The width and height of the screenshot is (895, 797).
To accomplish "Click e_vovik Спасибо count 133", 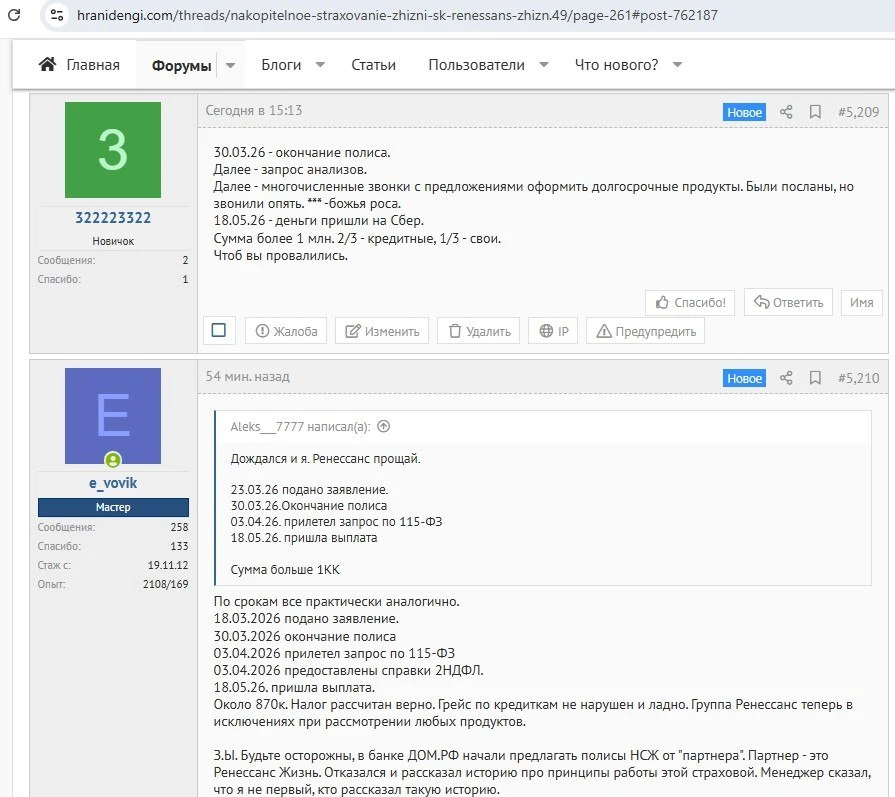I will point(179,546).
